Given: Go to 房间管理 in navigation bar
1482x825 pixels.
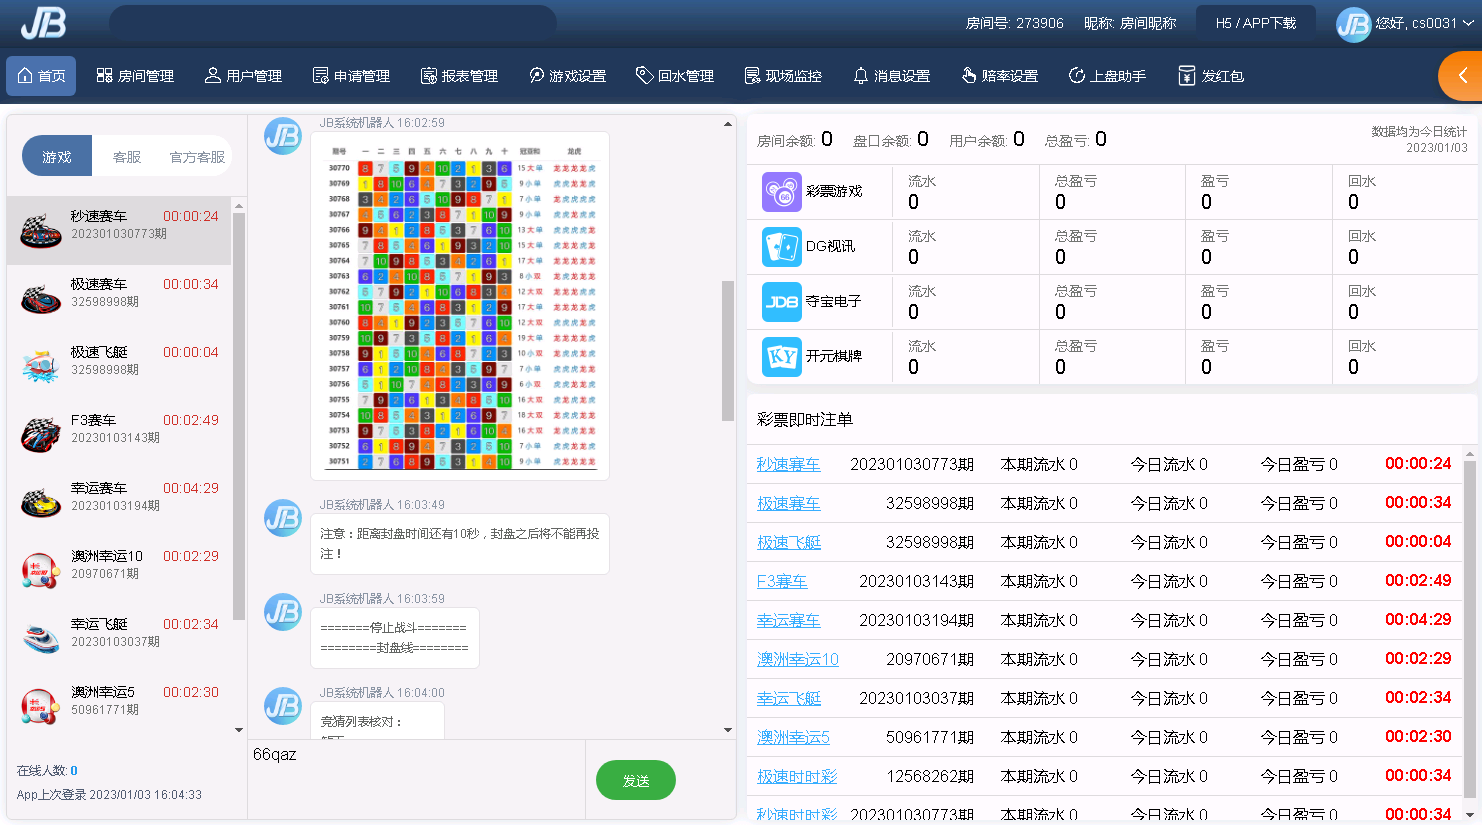Looking at the screenshot, I should [135, 76].
